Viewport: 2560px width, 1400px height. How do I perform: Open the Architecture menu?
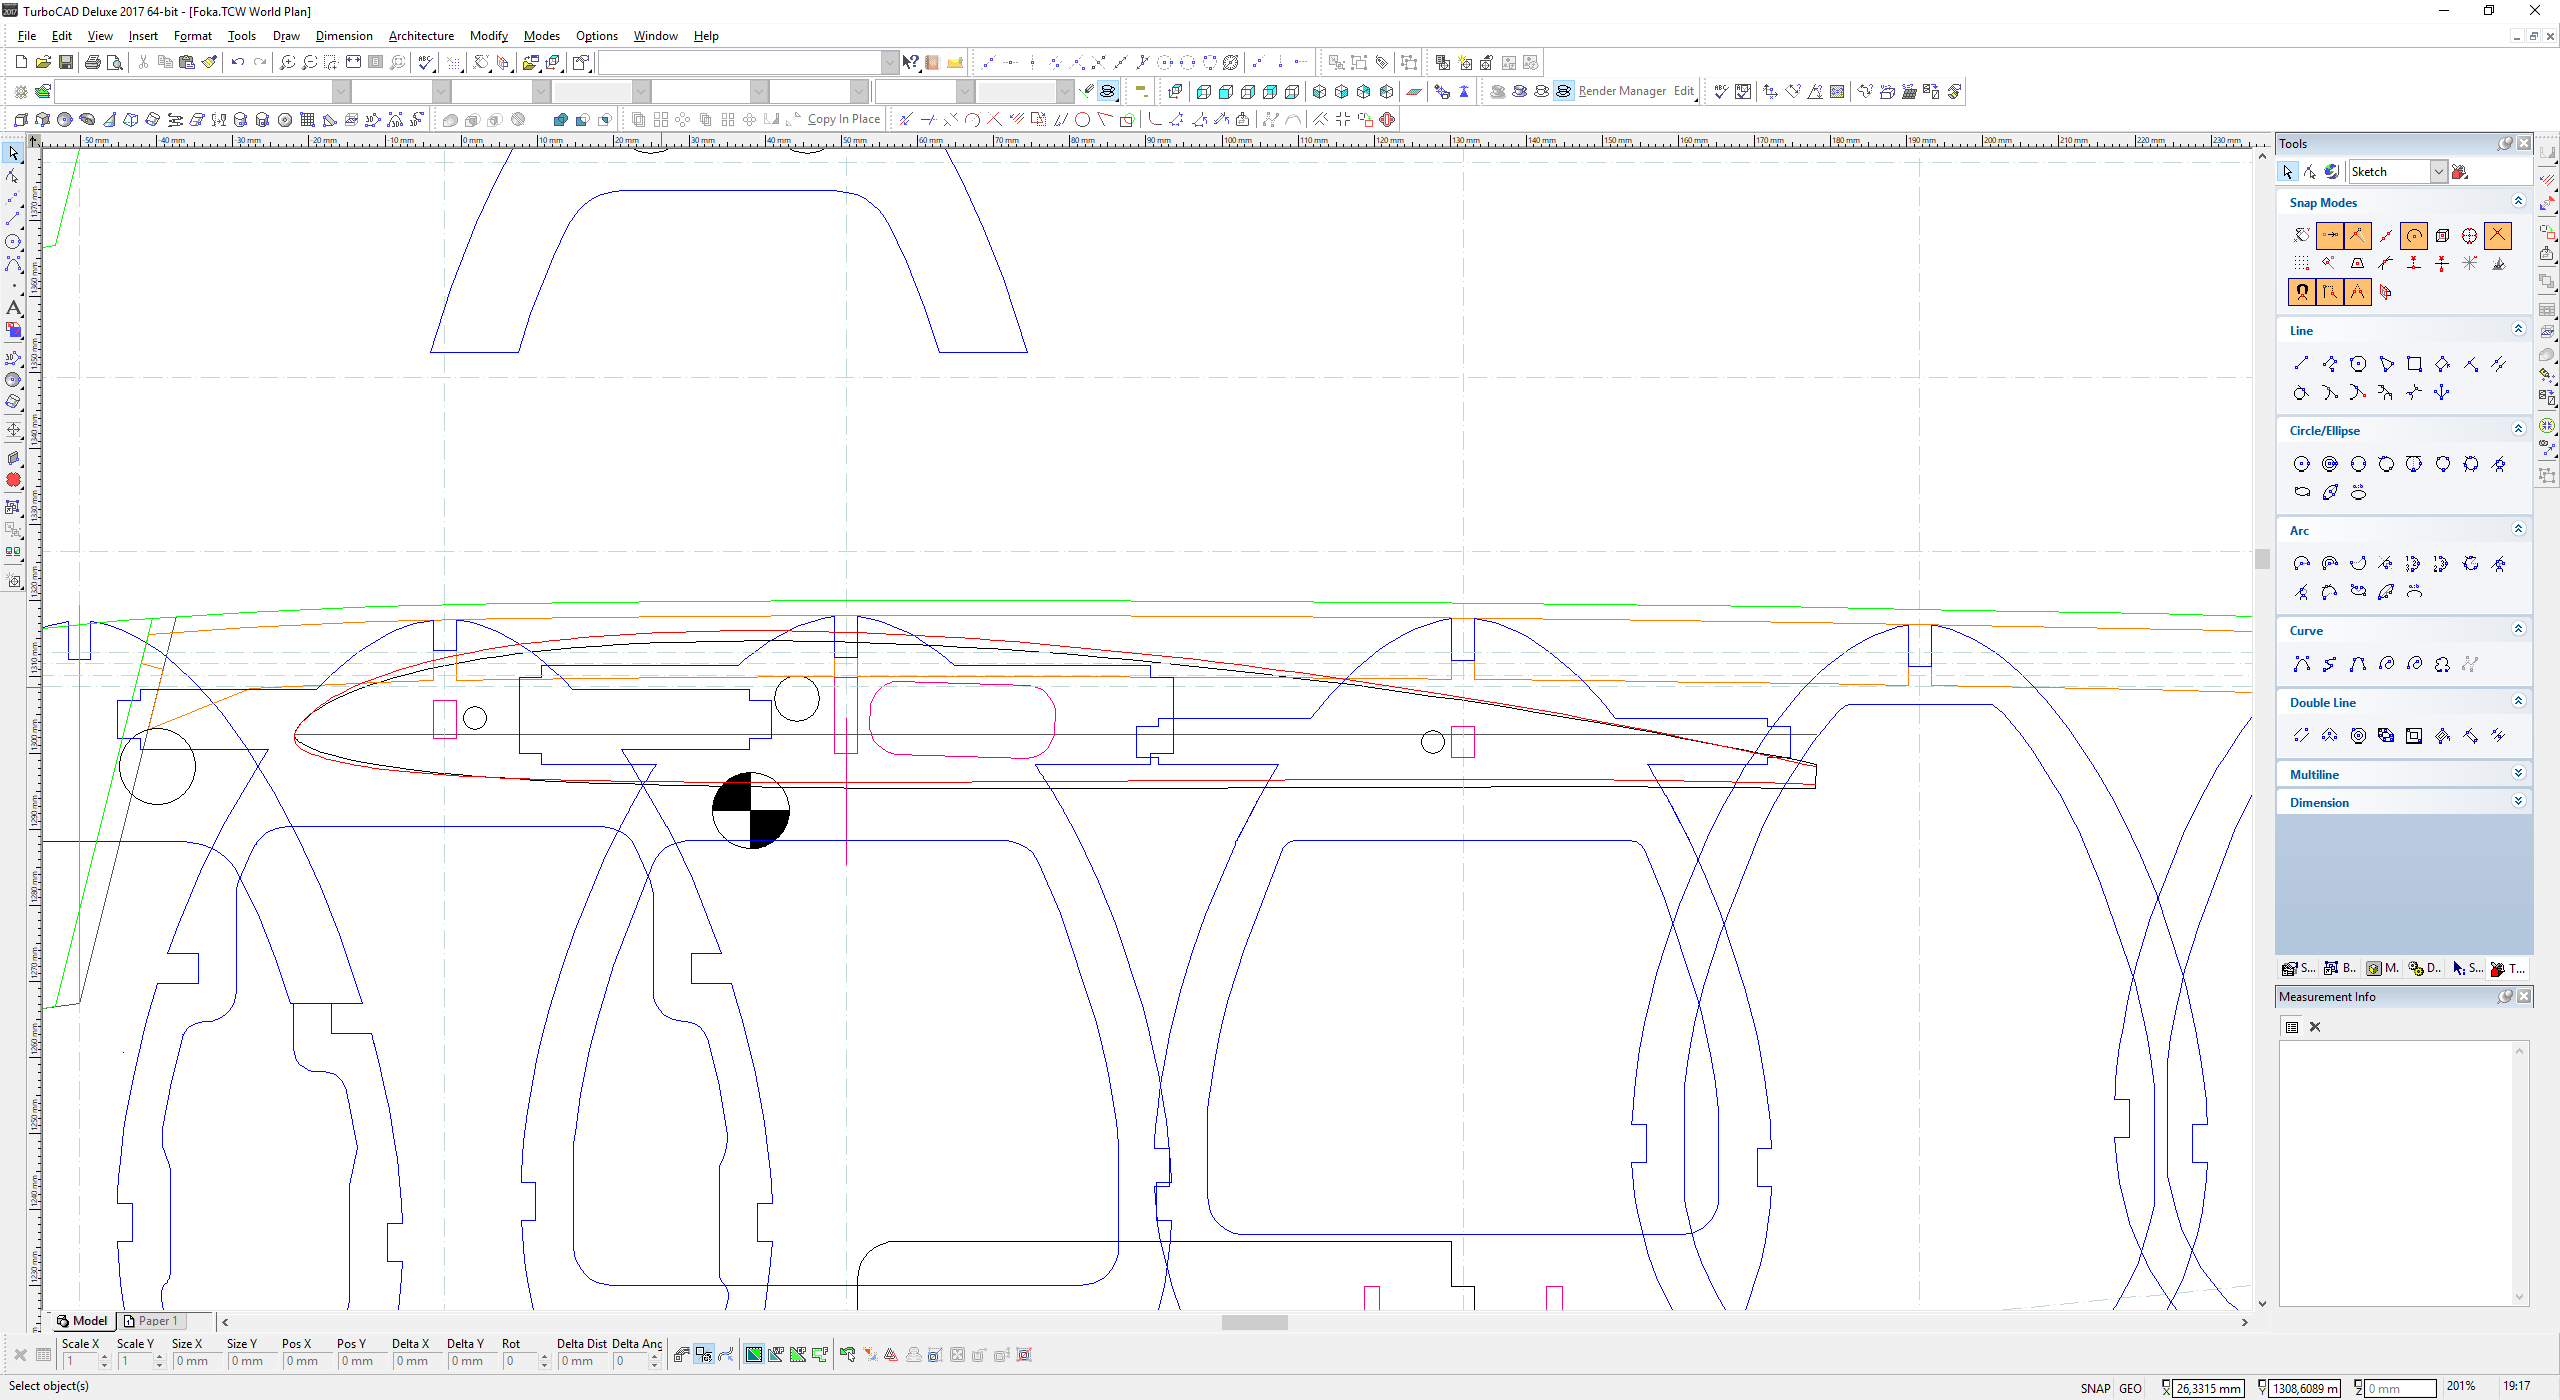coord(420,36)
